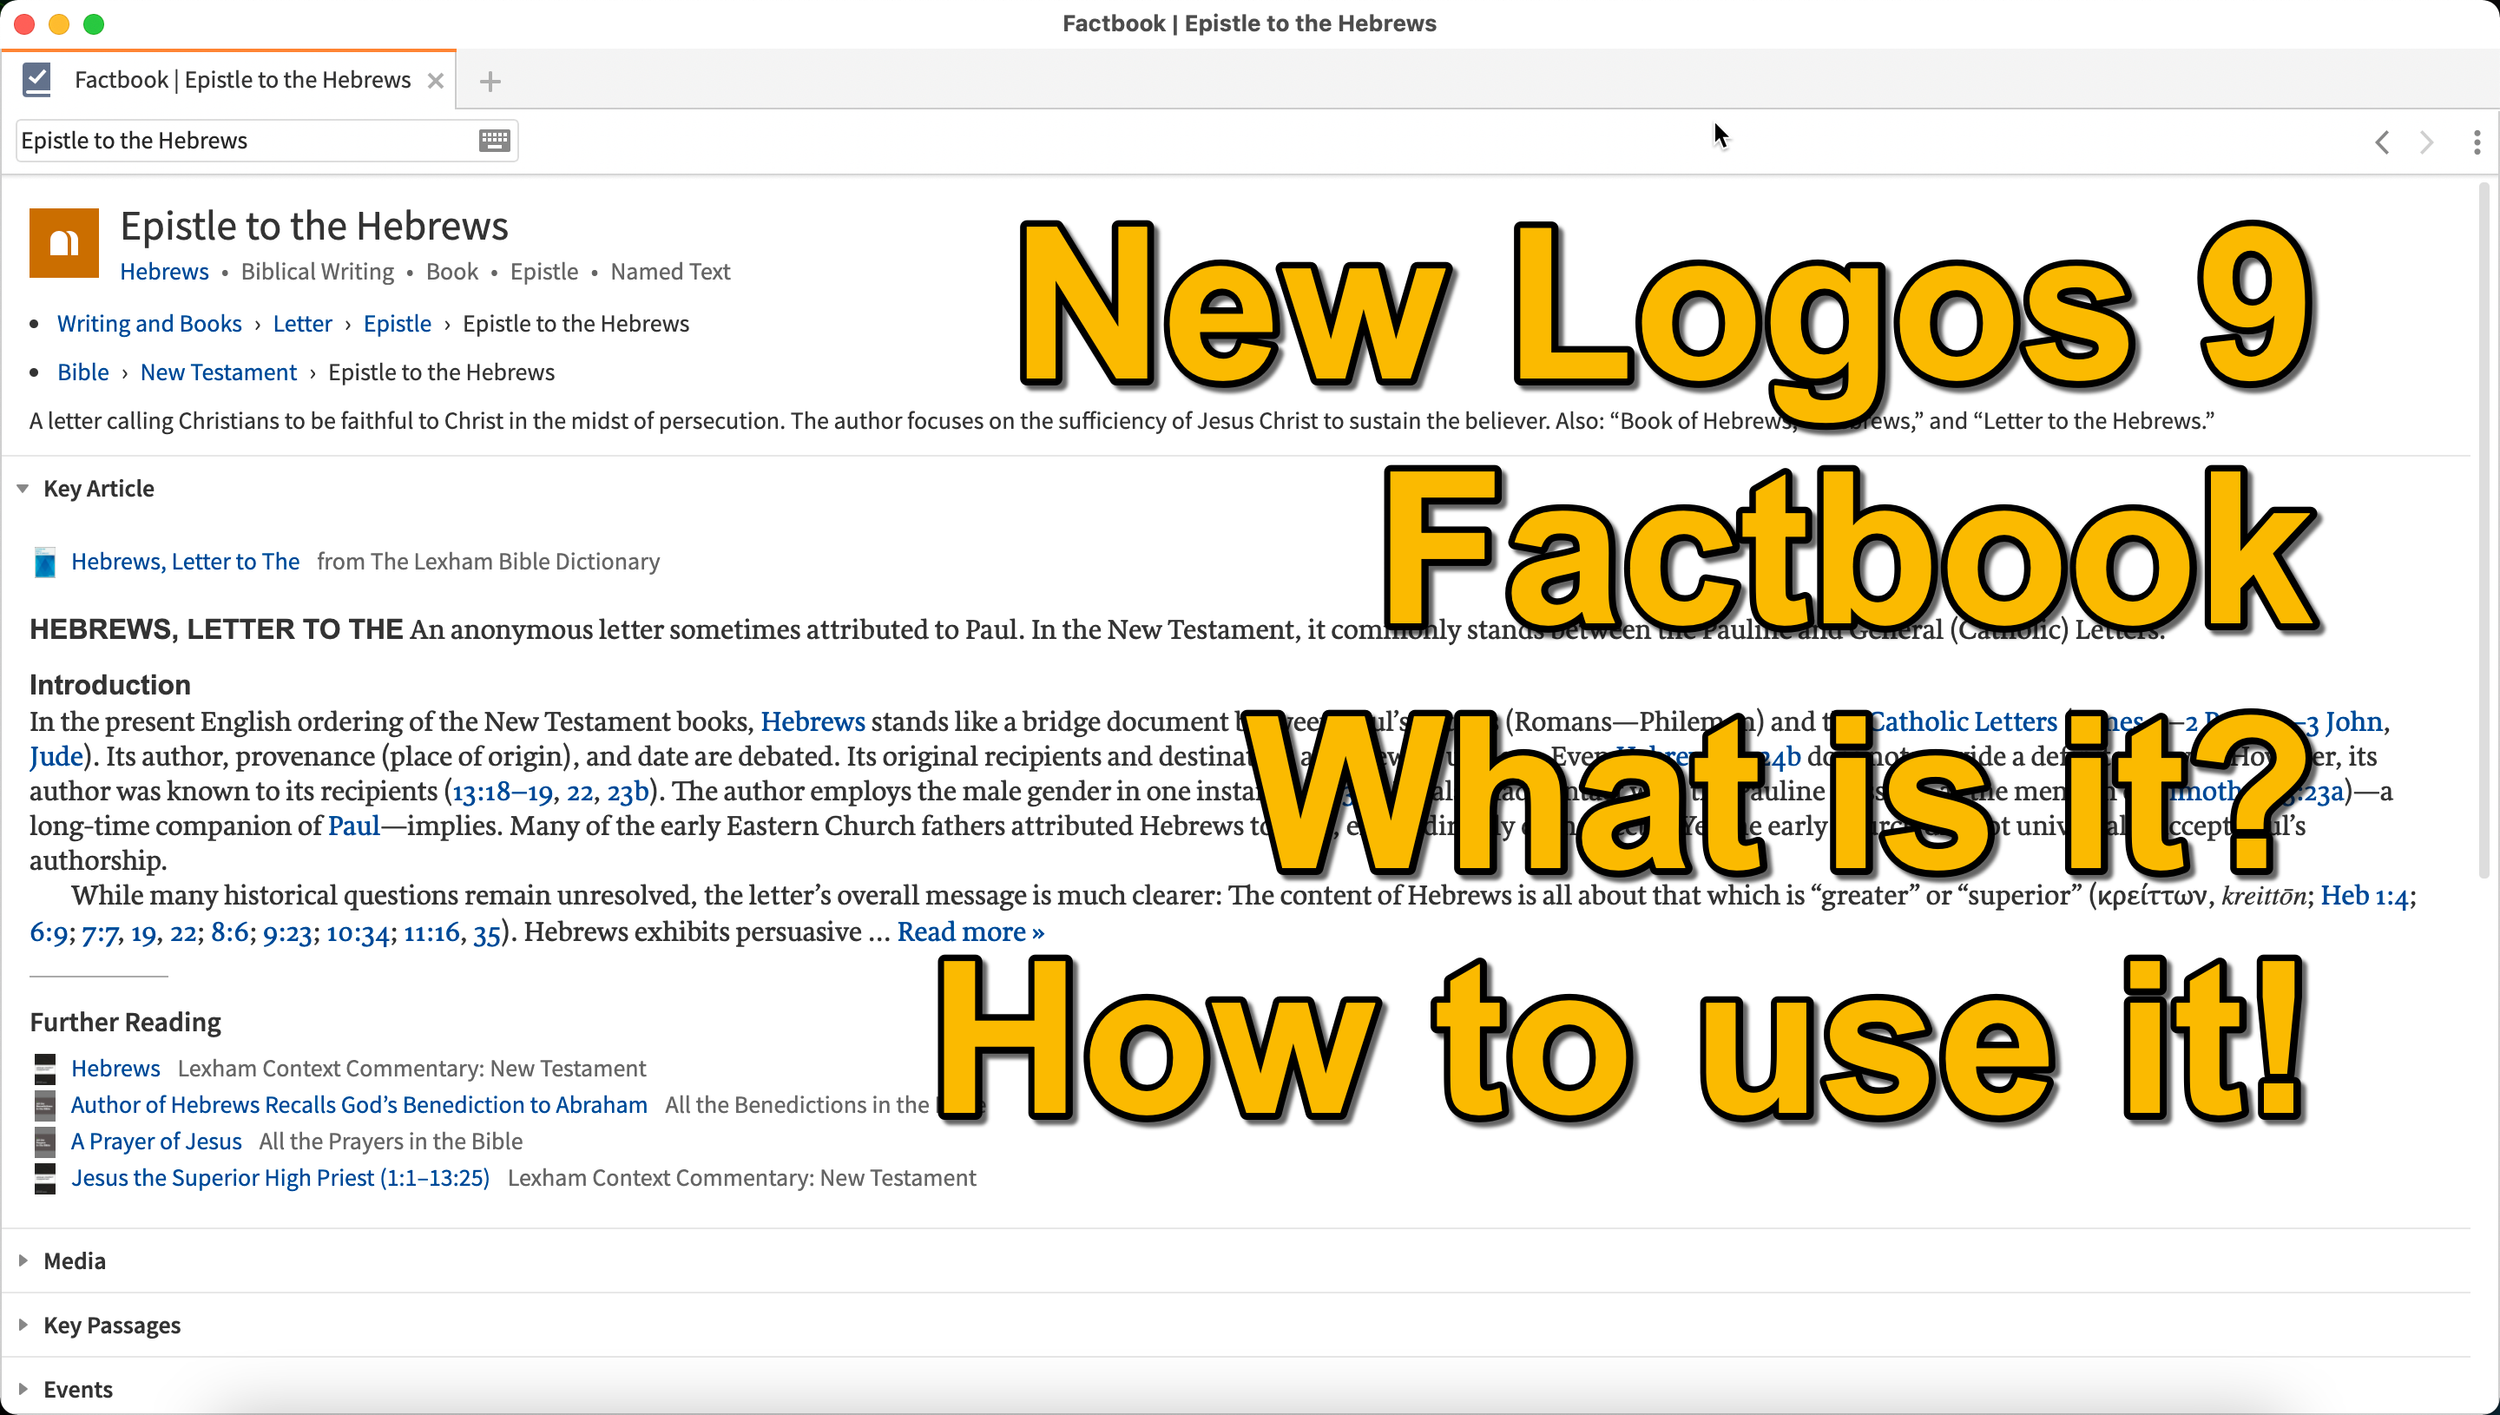
Task: Open the Hebrews link under the title
Action: (x=164, y=272)
